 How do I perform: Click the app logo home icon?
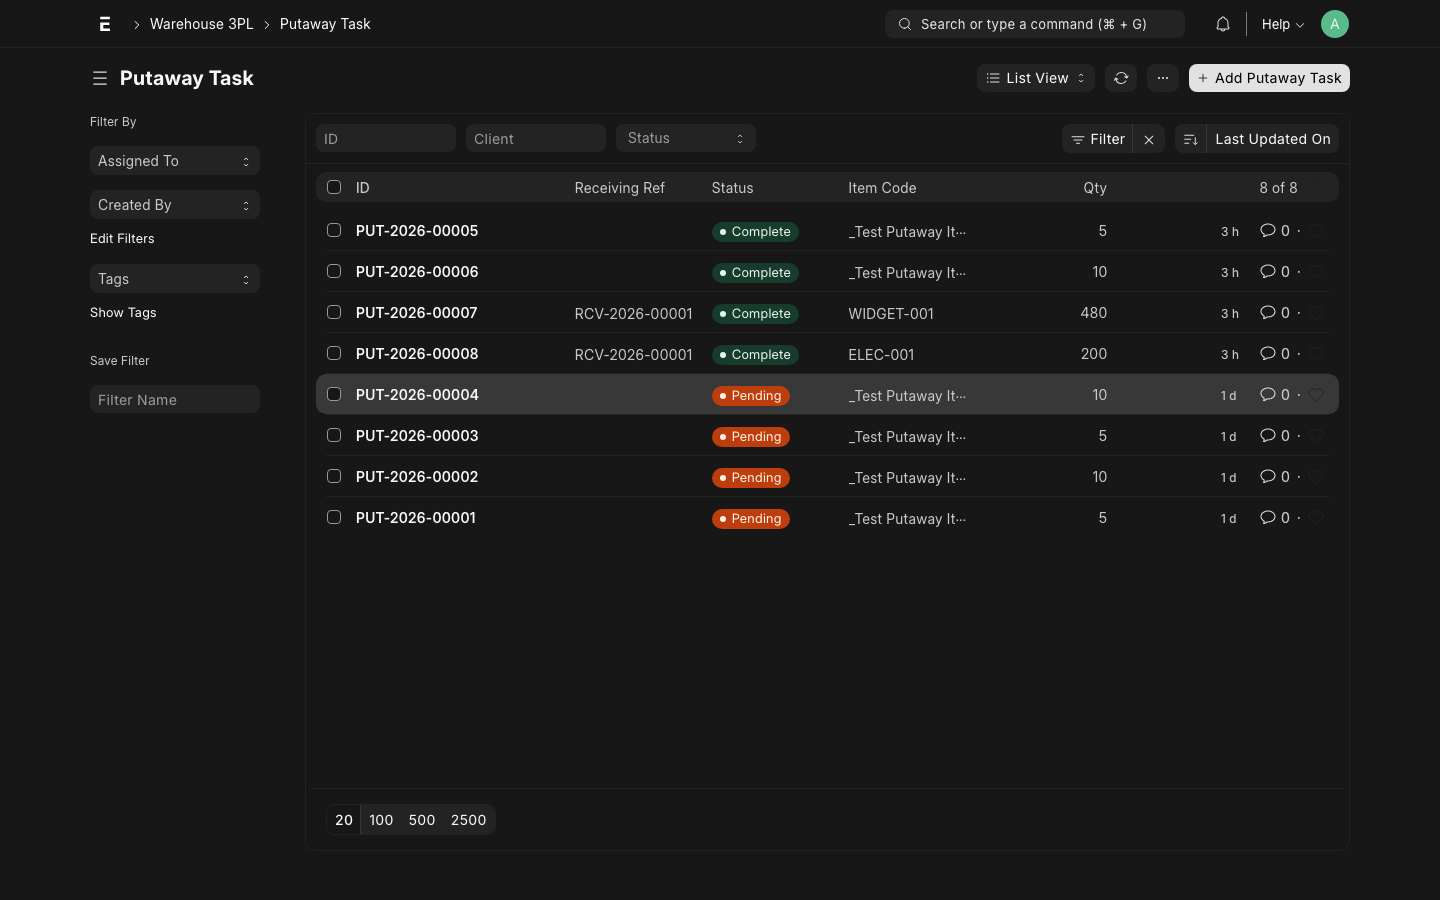(x=105, y=24)
